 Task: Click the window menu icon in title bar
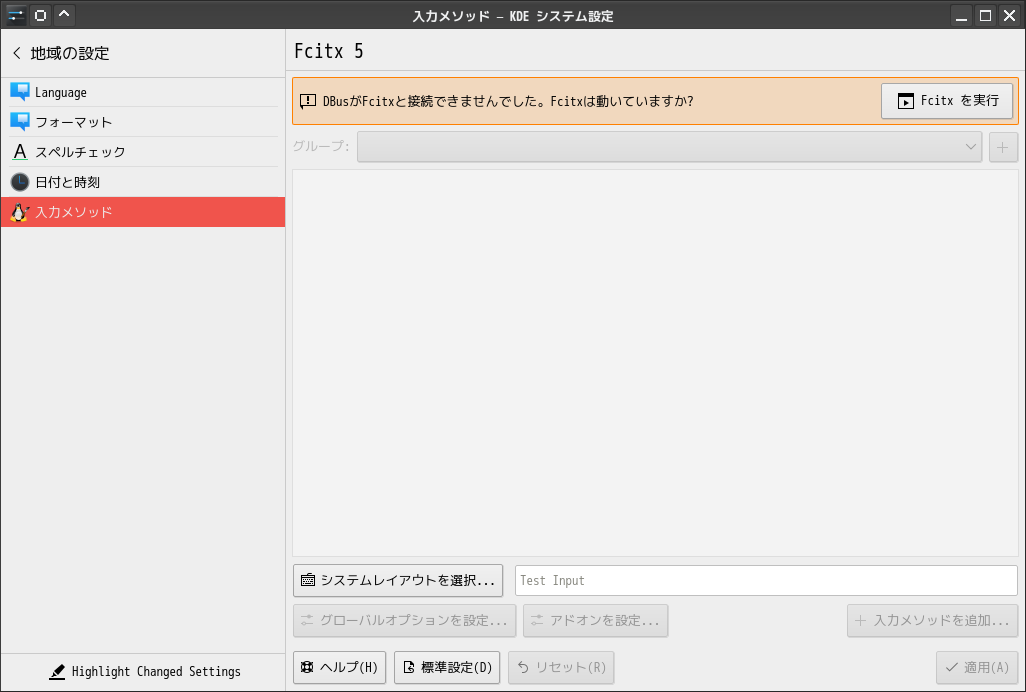16,15
